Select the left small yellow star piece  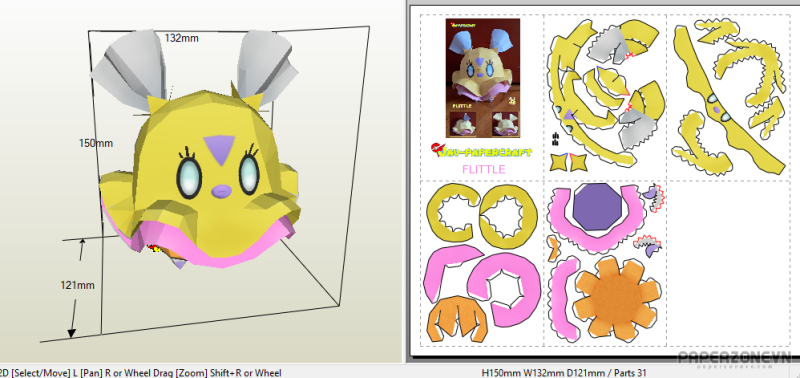point(559,162)
